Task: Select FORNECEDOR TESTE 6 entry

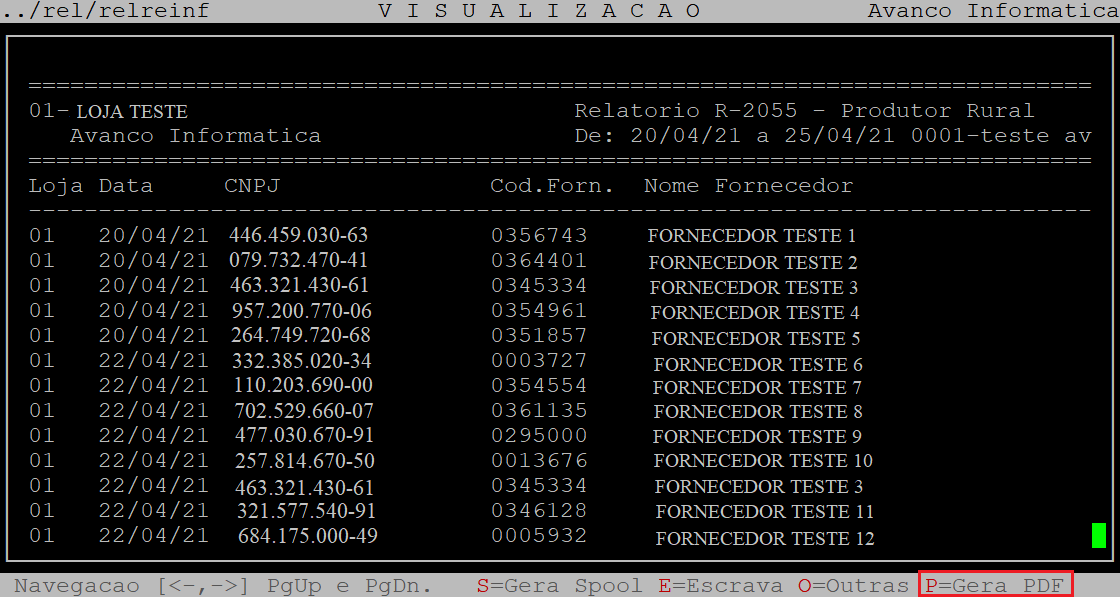Action: tap(758, 365)
